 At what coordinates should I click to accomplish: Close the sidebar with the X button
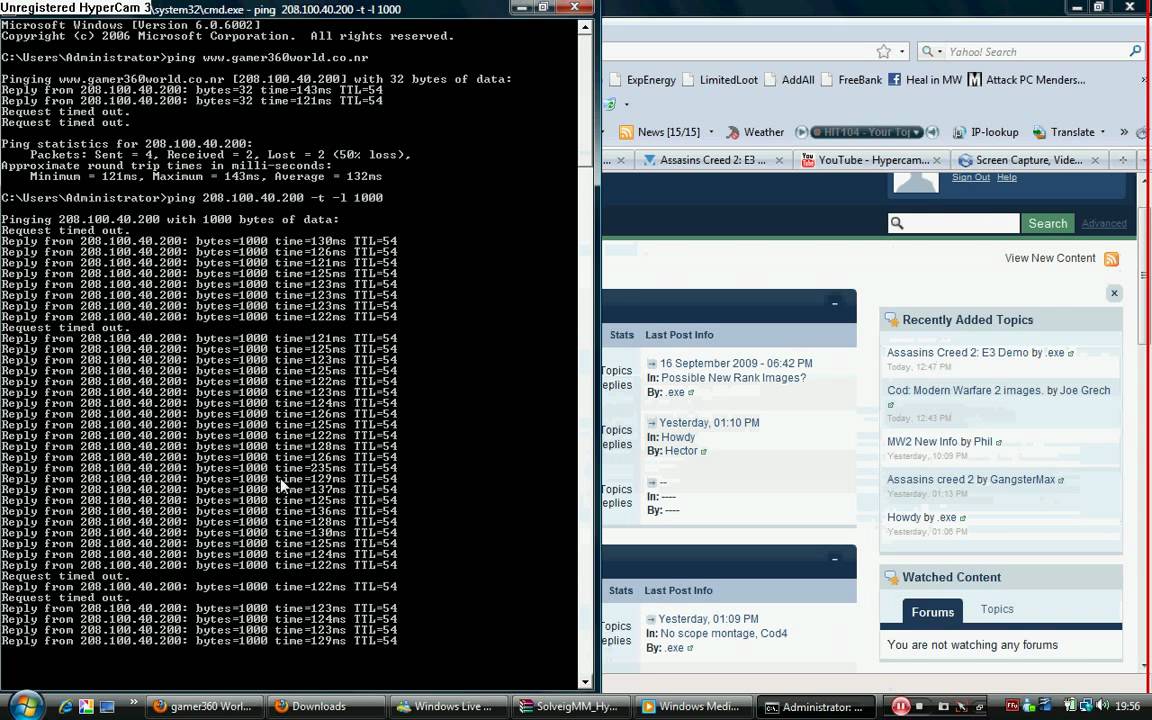point(1115,293)
